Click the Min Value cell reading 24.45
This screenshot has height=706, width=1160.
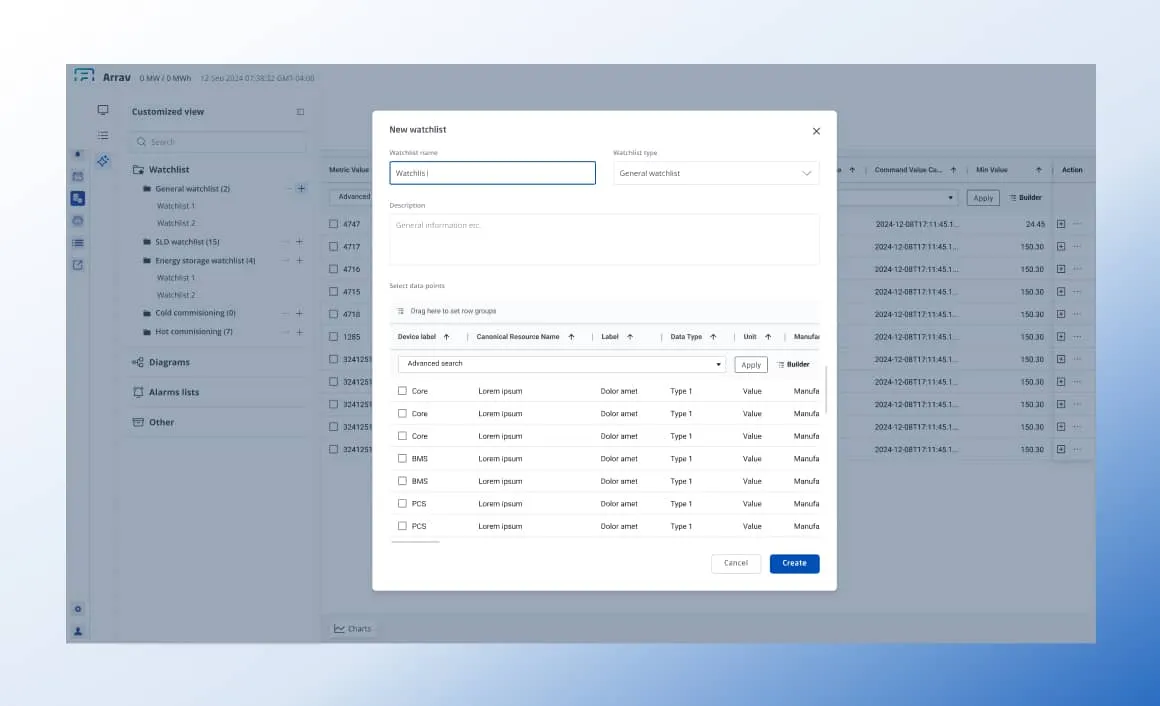click(1035, 224)
